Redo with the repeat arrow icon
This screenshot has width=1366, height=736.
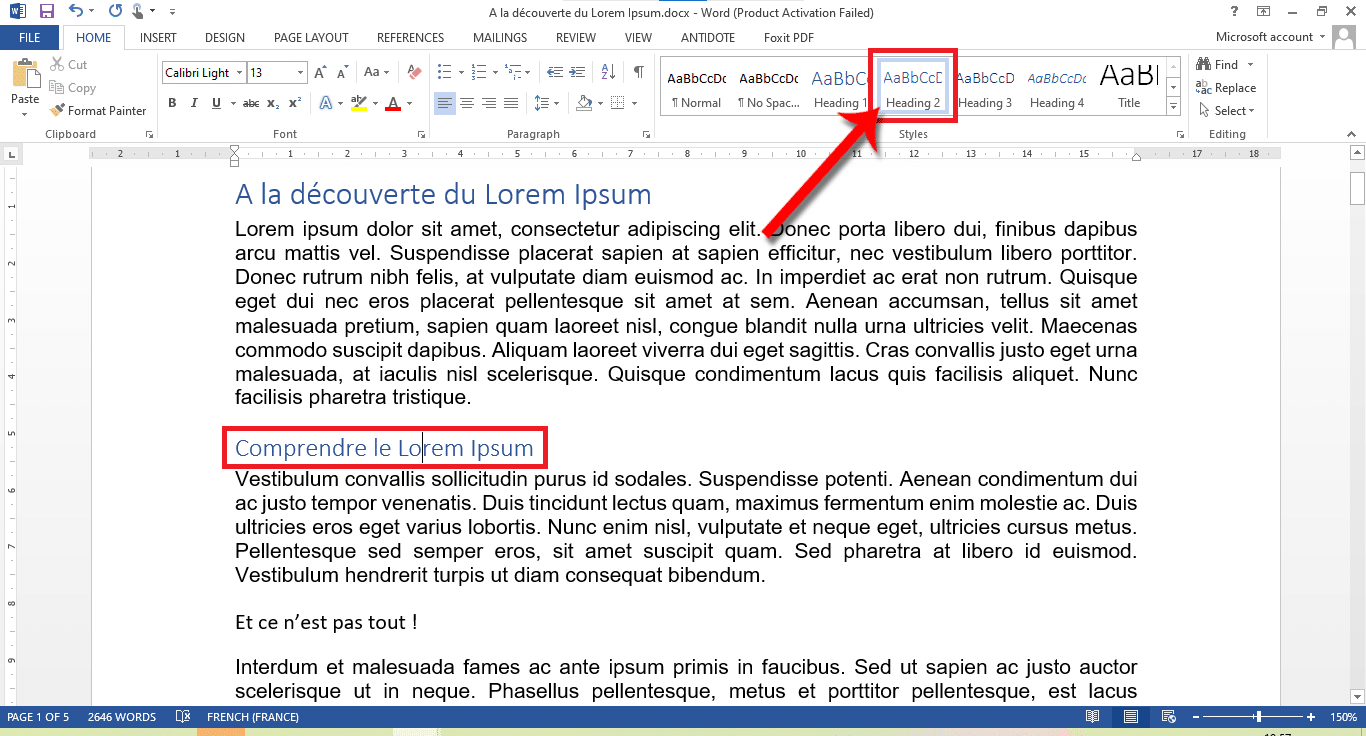(x=115, y=12)
